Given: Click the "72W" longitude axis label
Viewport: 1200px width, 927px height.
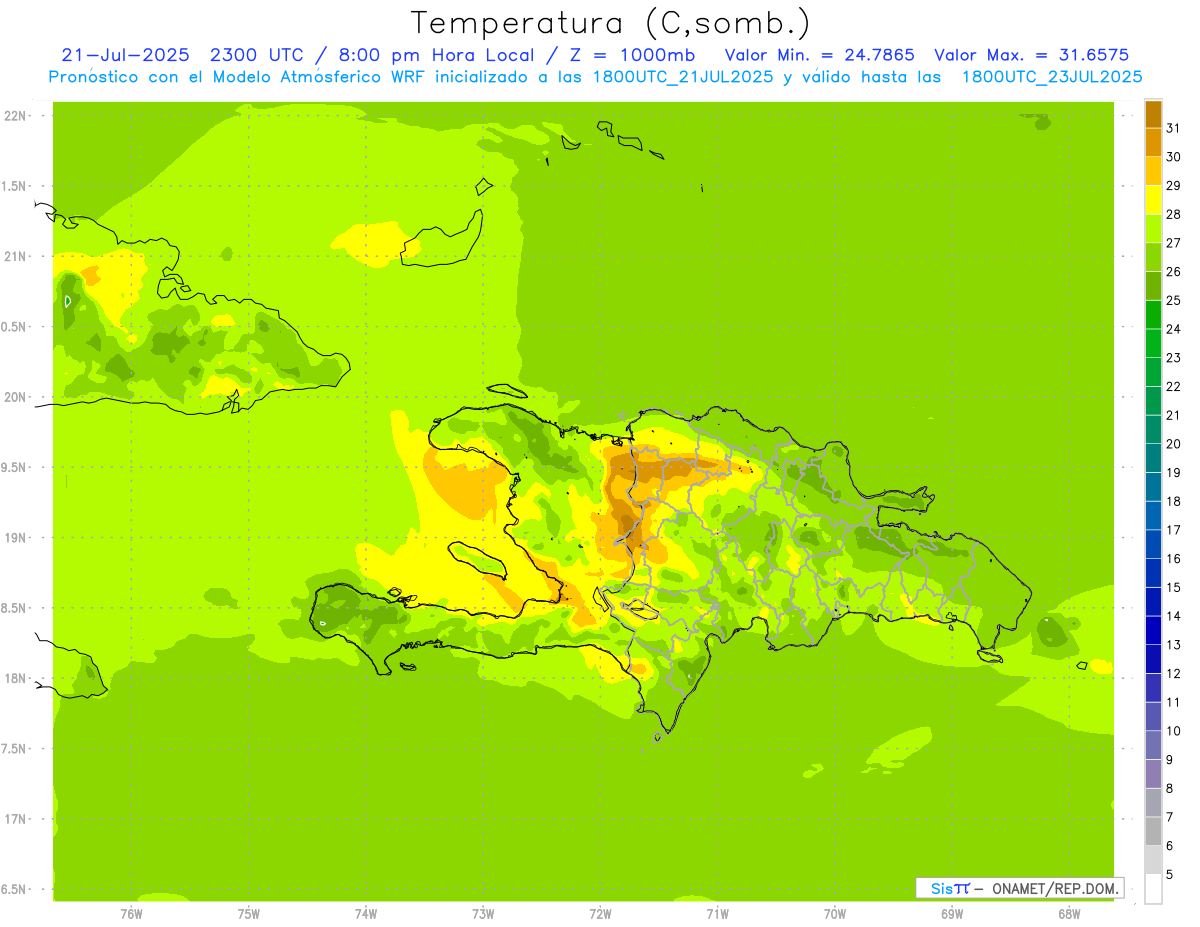Looking at the screenshot, I should tap(600, 914).
